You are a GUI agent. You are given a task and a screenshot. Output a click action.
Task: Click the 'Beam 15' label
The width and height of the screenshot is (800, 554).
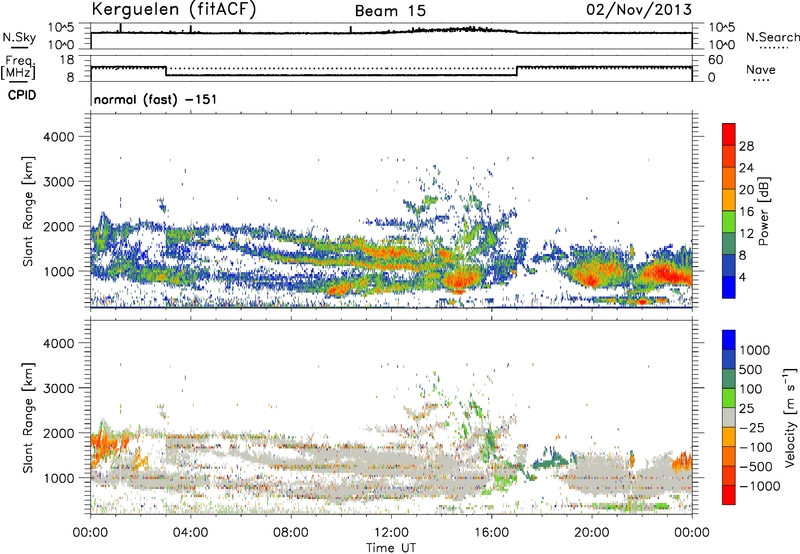pyautogui.click(x=390, y=11)
